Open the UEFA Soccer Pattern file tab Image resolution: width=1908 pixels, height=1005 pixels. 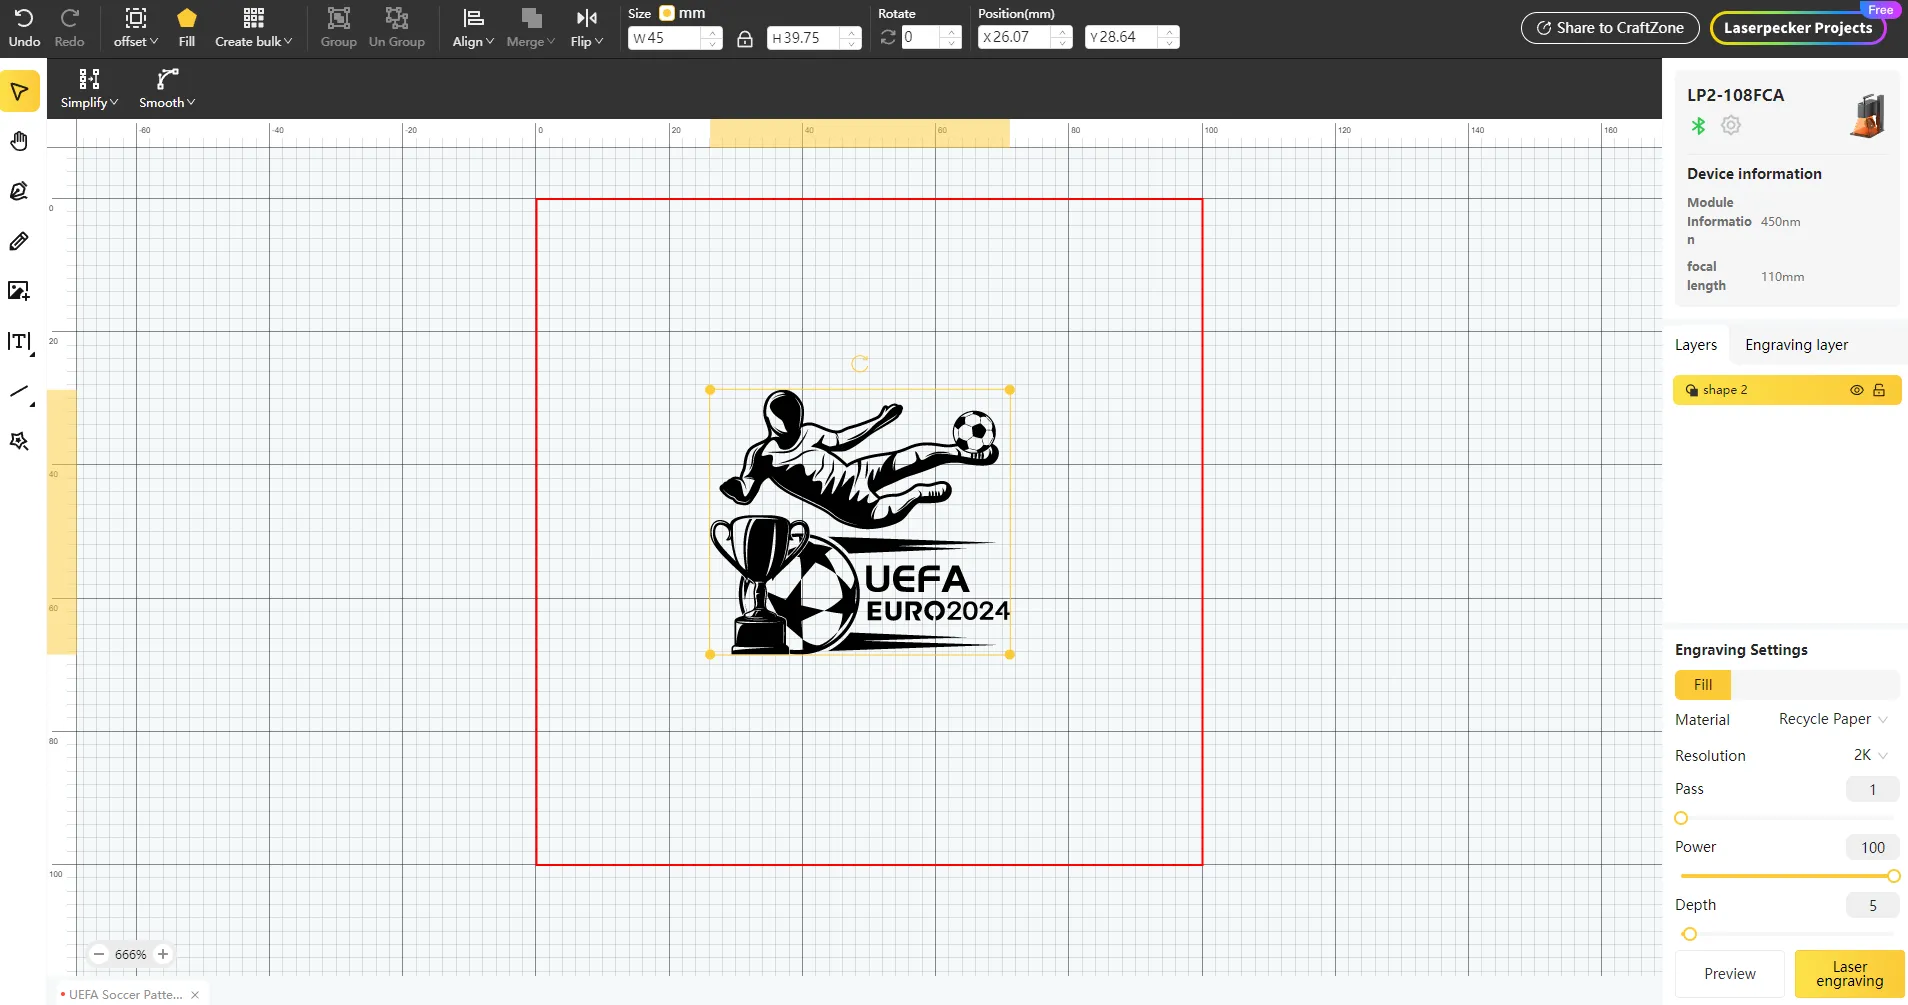point(125,995)
